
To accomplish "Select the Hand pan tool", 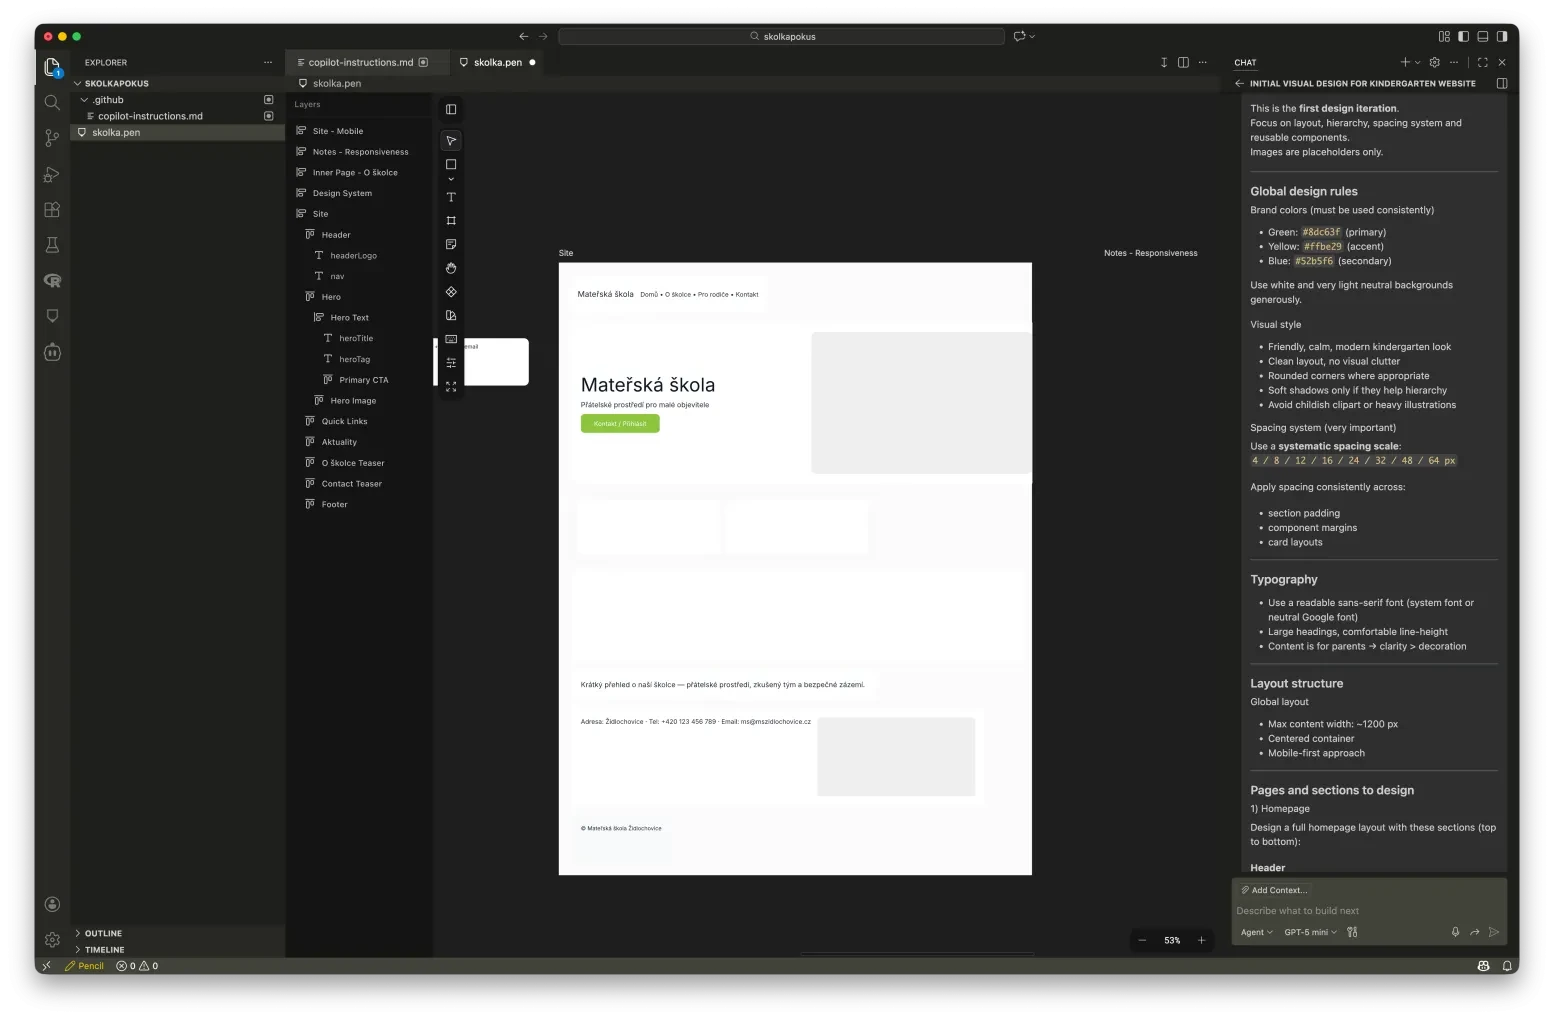I will [x=451, y=268].
